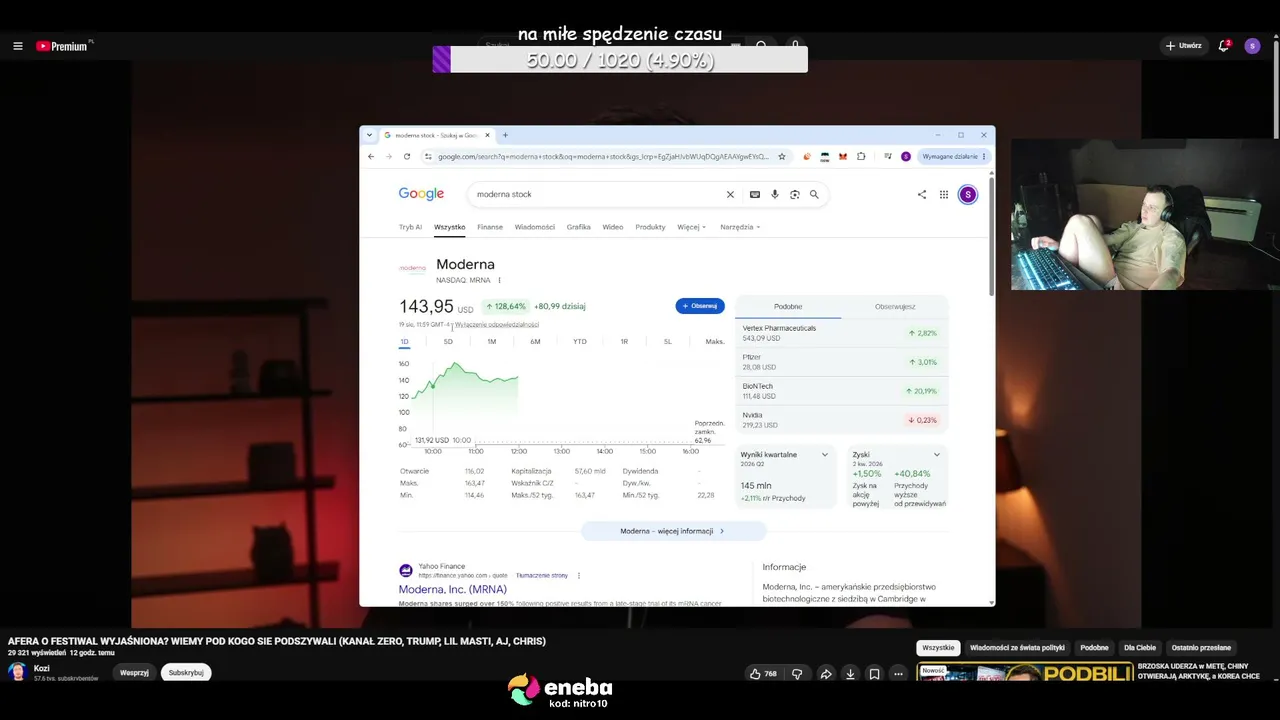The height and width of the screenshot is (720, 1280).
Task: Select the Podobne filter chip on YouTube
Action: pos(1094,648)
